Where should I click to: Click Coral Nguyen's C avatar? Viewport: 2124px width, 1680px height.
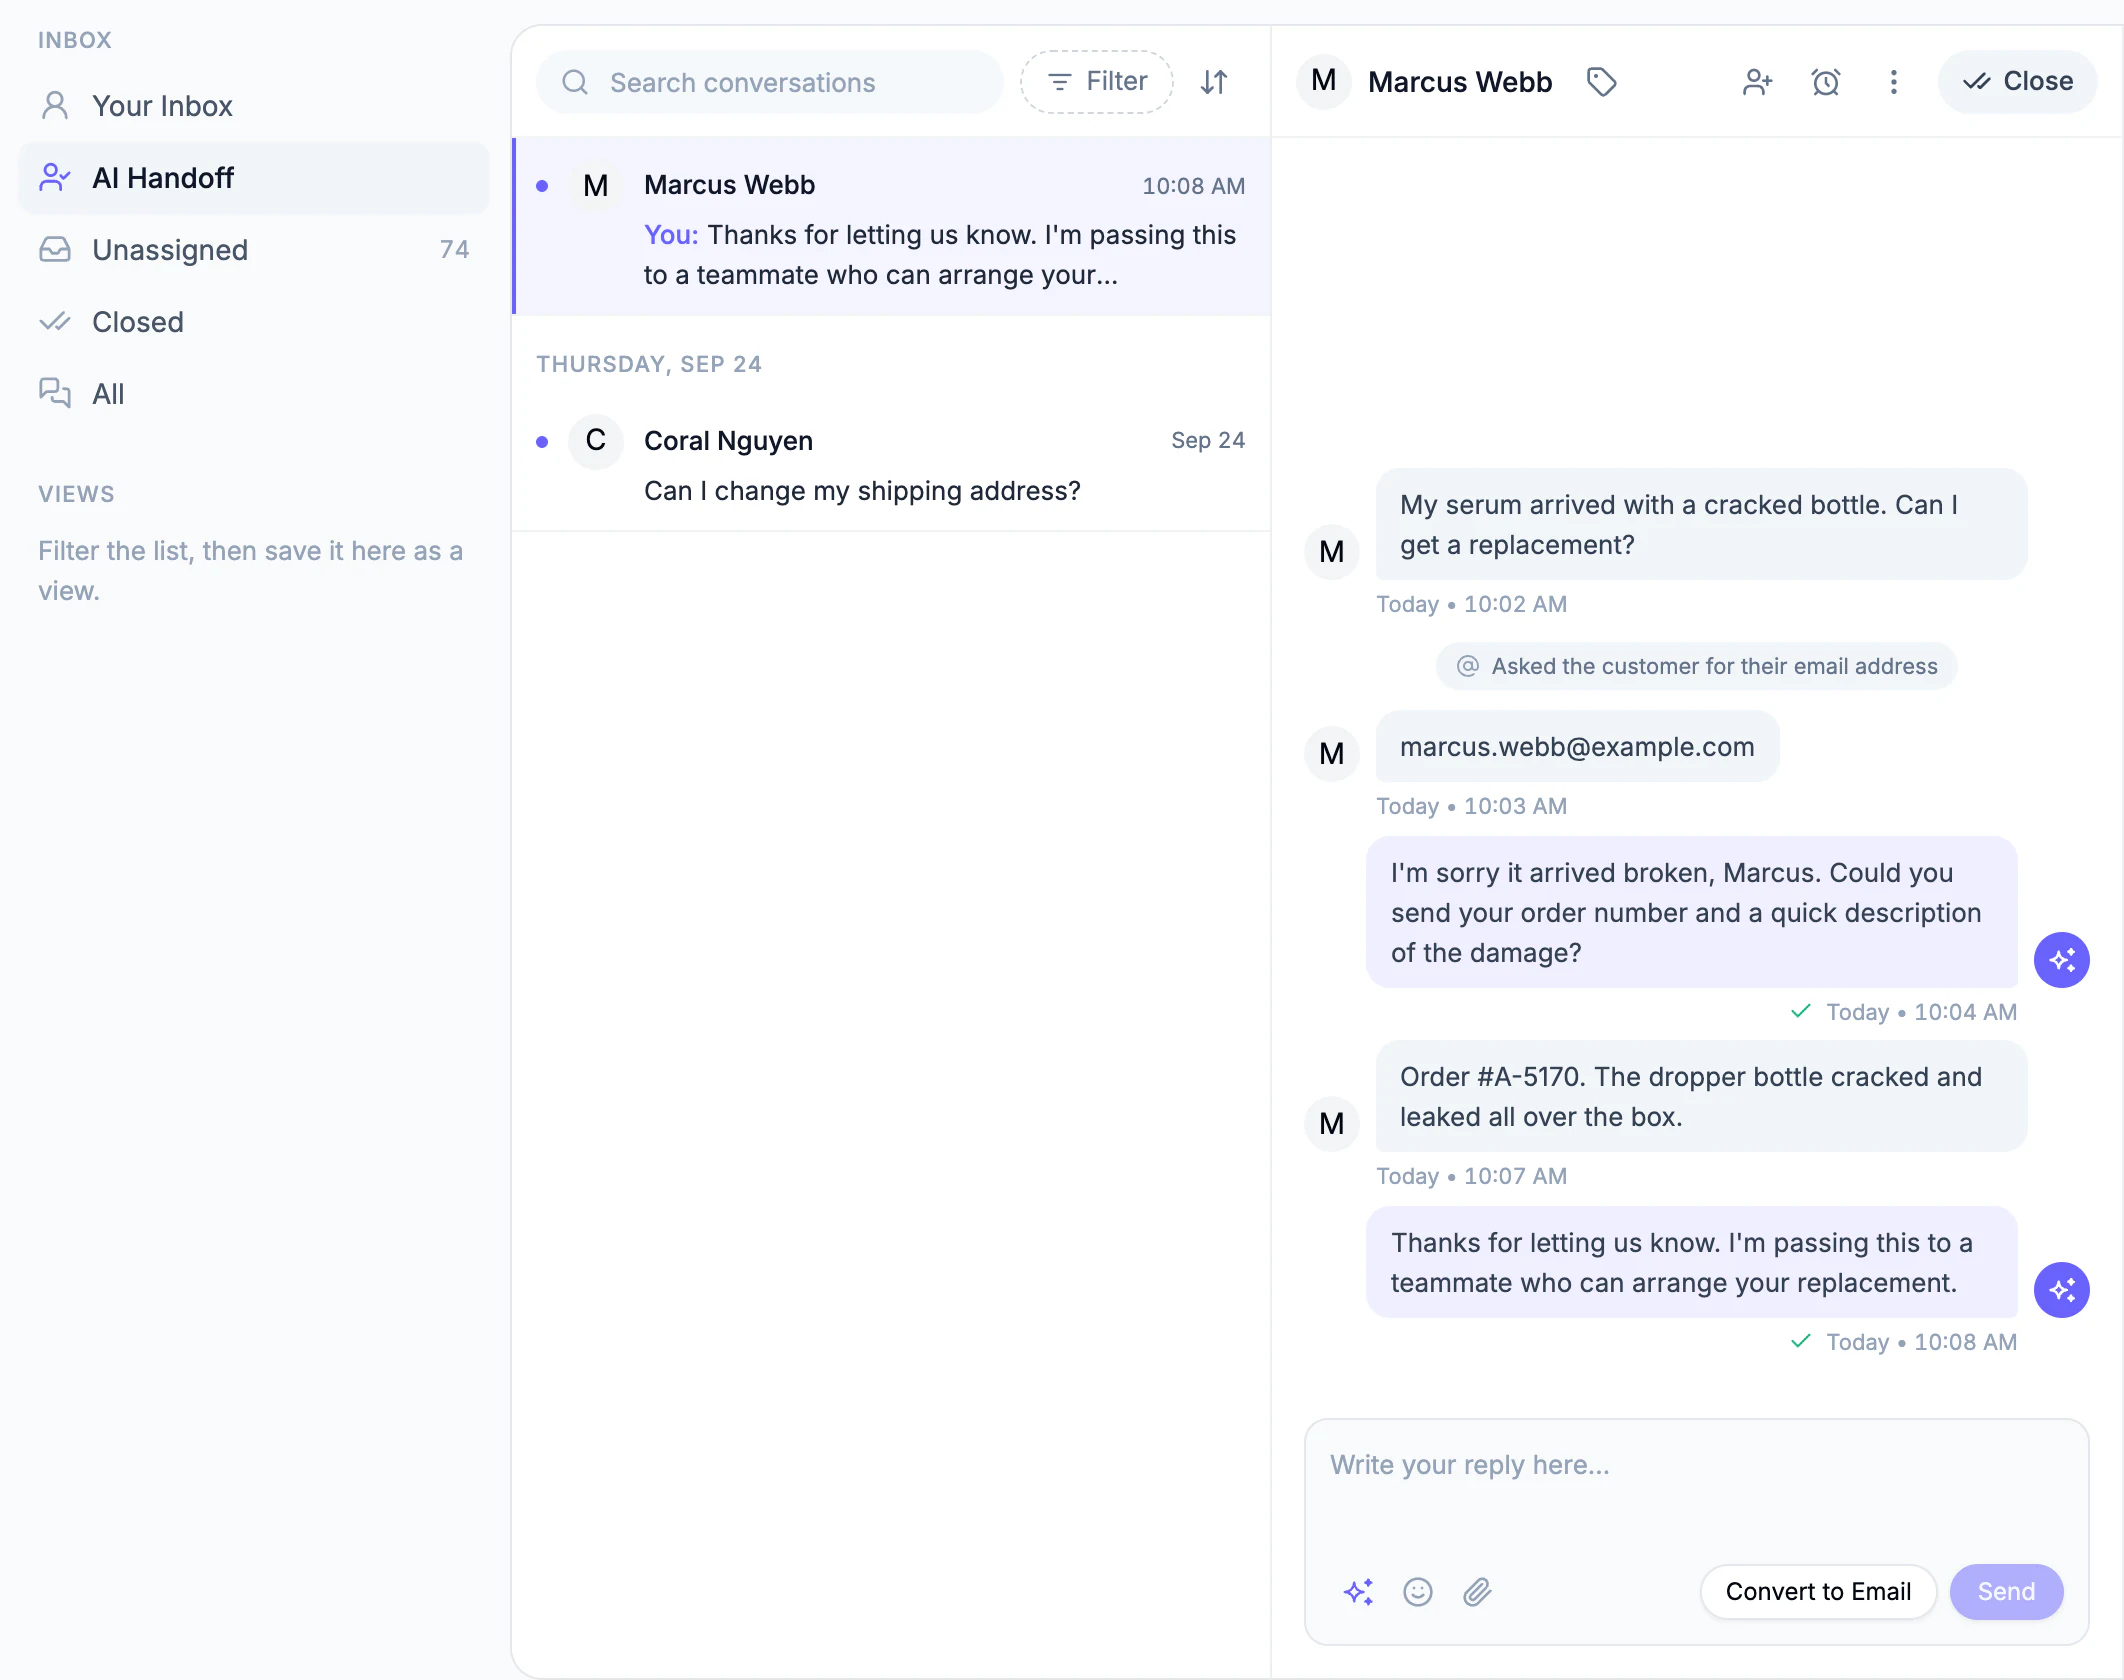point(596,441)
